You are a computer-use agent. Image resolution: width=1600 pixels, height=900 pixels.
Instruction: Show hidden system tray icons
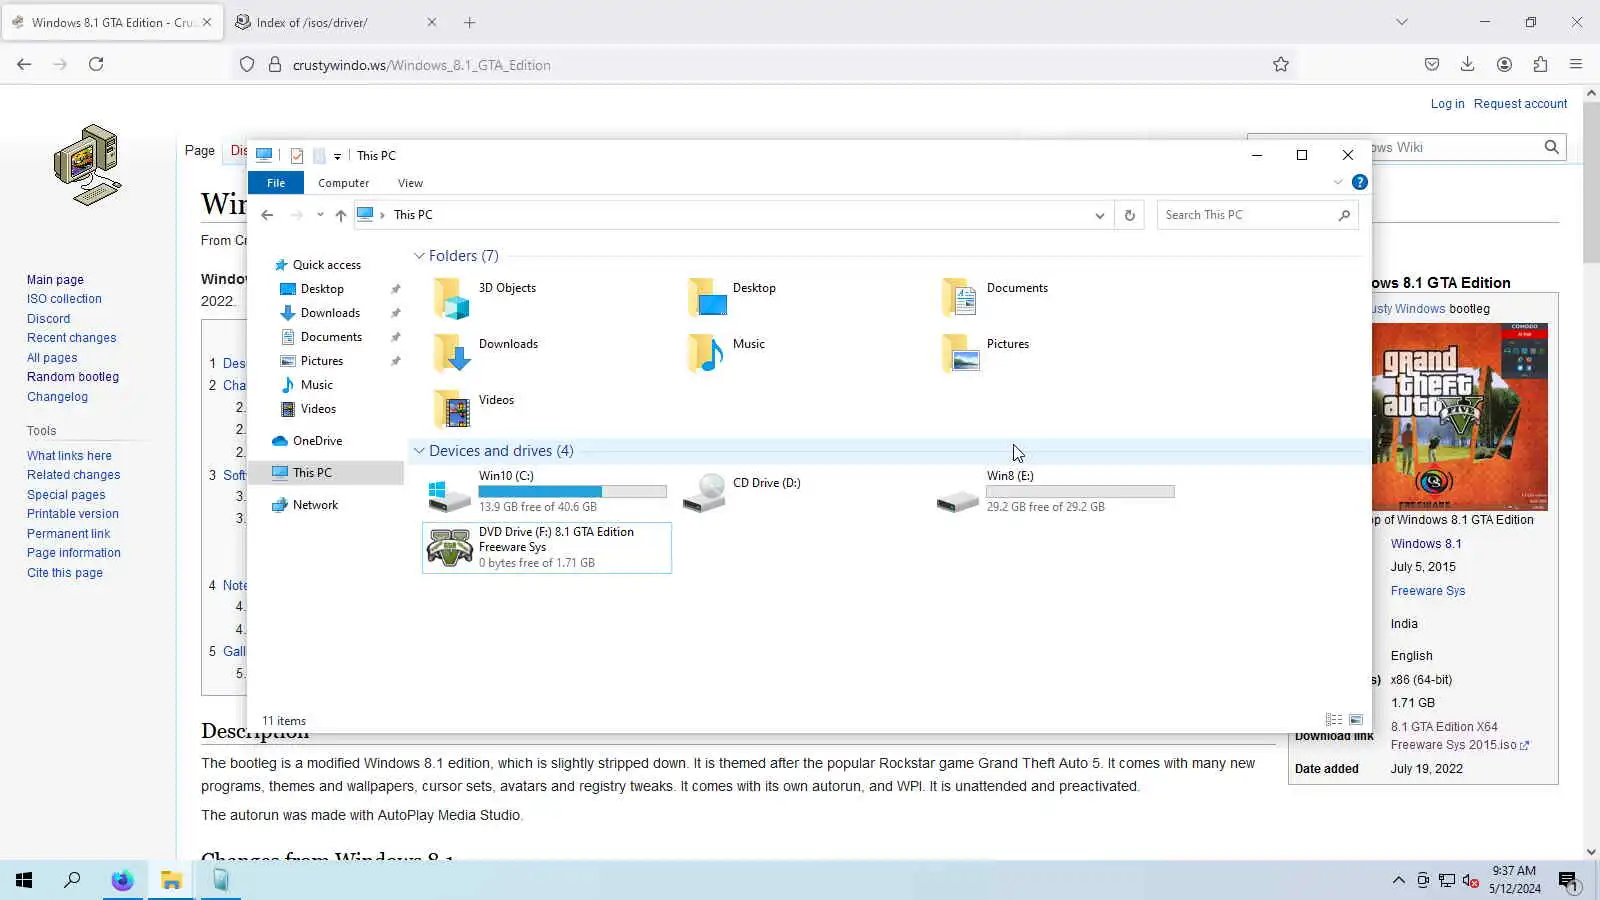[1398, 881]
